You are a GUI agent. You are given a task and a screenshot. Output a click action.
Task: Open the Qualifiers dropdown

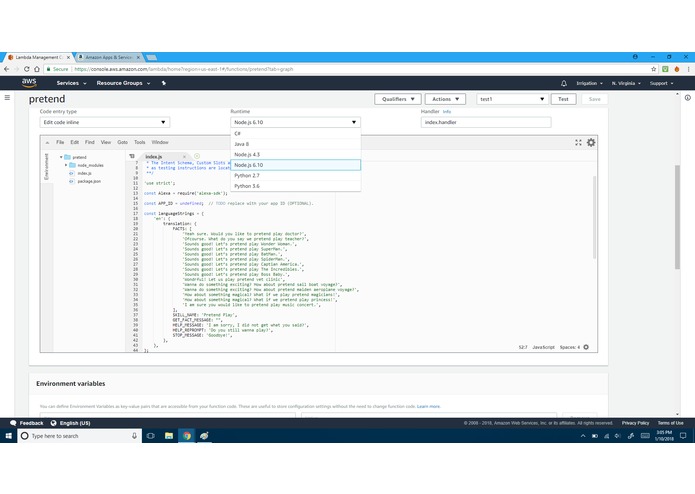(398, 99)
